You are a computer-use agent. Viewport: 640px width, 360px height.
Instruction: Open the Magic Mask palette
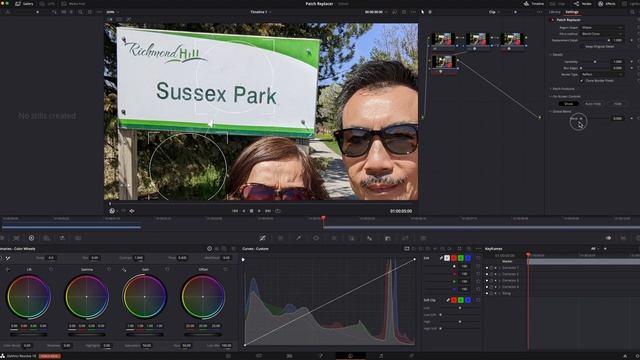tap(351, 238)
